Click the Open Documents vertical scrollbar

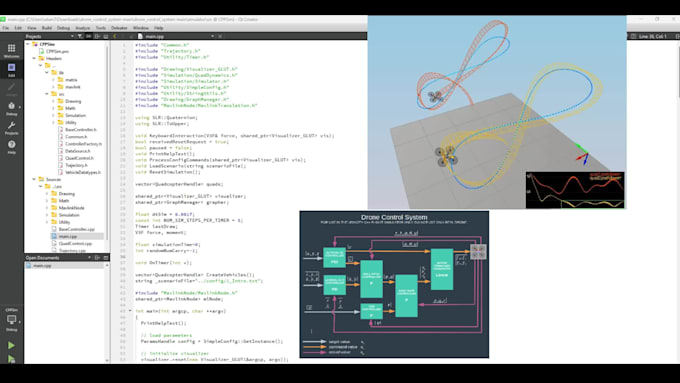pos(107,312)
